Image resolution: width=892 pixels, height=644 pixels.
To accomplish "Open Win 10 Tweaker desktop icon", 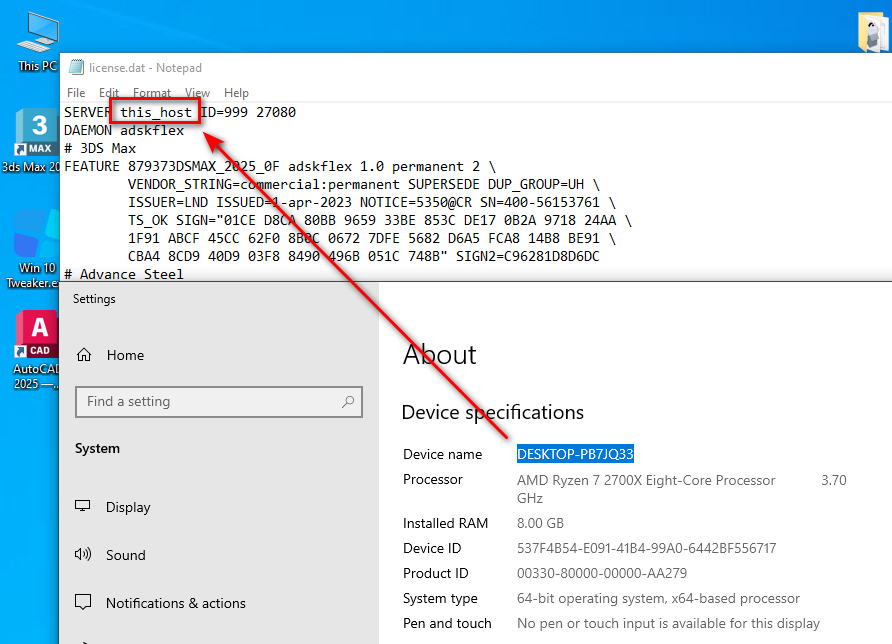I will pyautogui.click(x=34, y=249).
